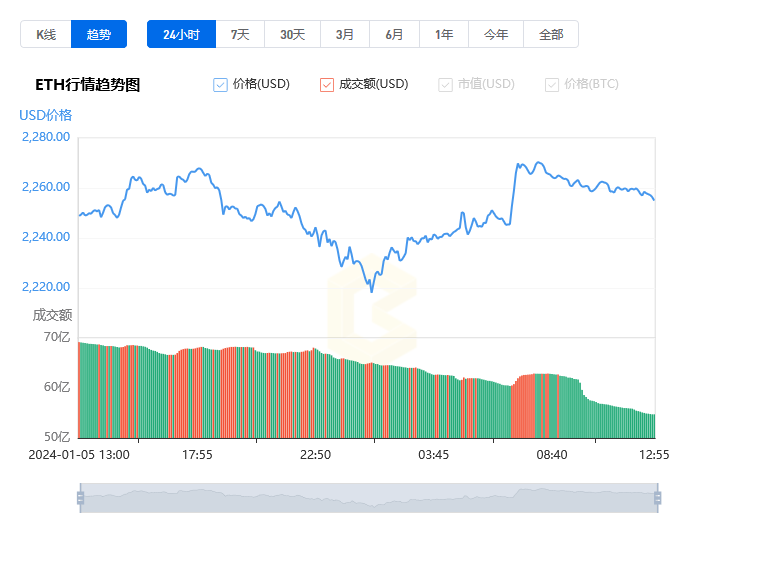780x563 pixels.
Task: Click the 03:45 time label
Action: click(433, 455)
